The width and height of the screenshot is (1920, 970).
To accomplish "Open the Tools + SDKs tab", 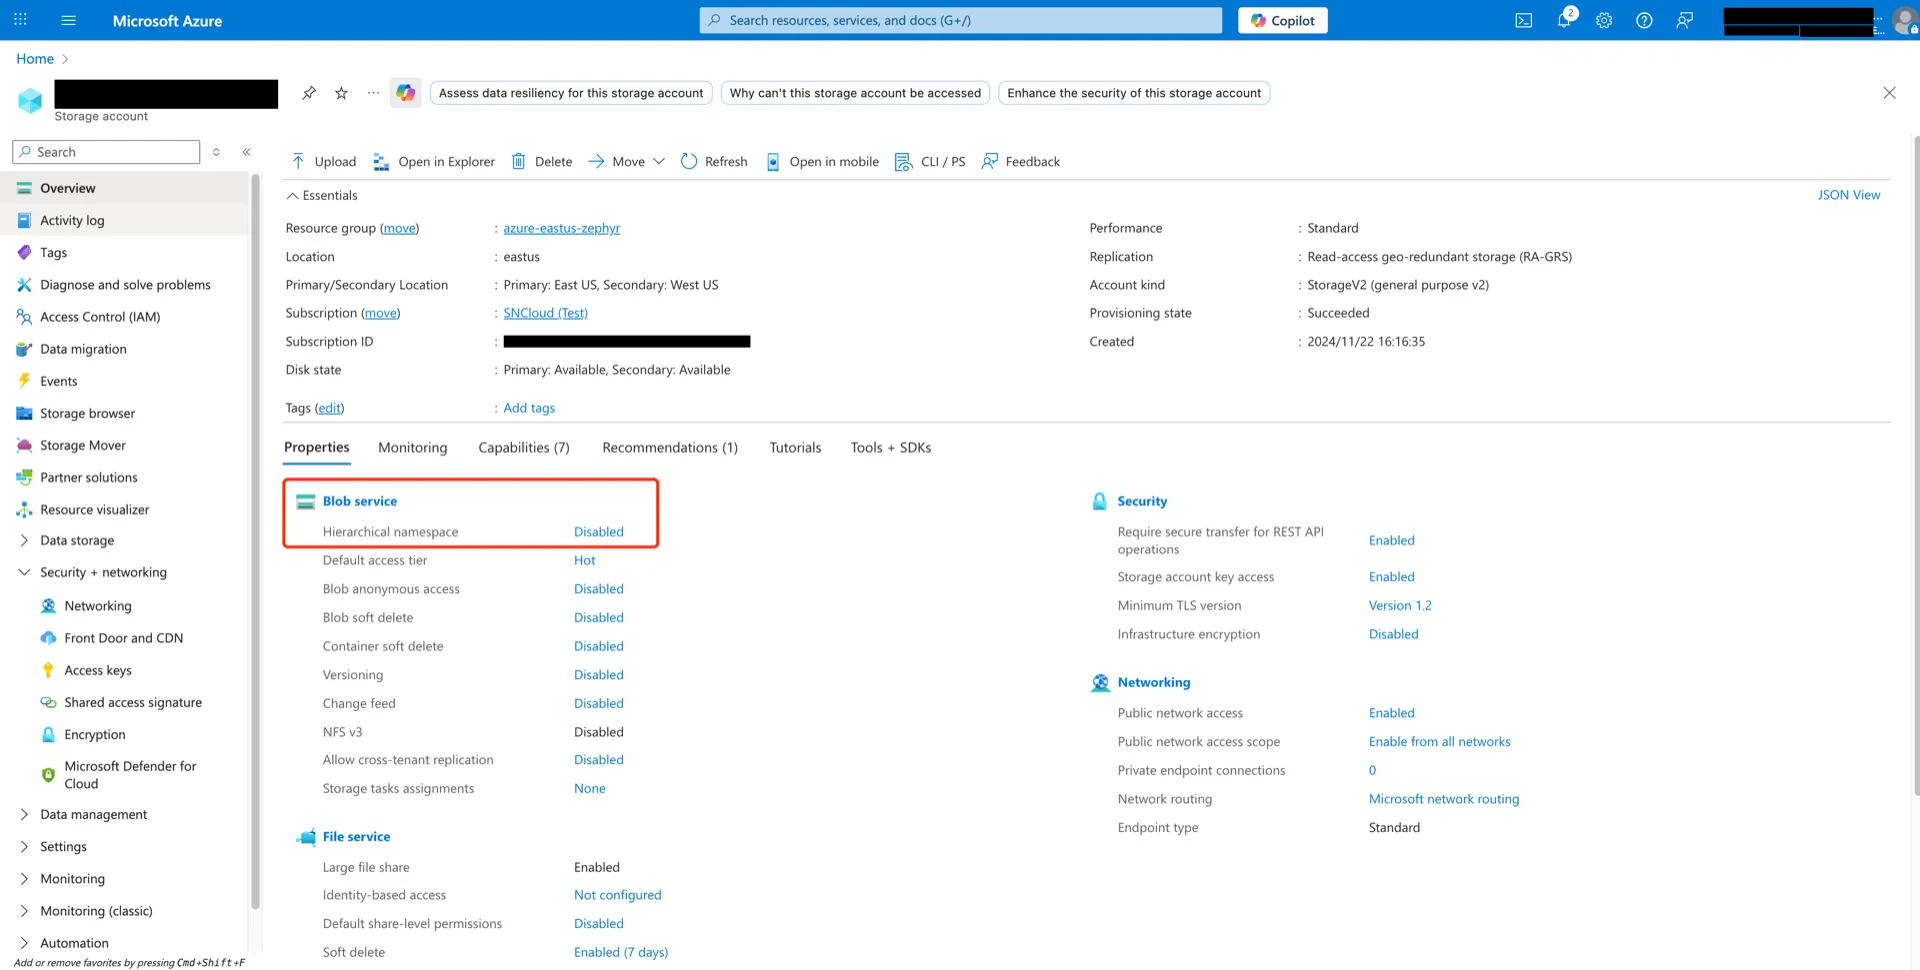I will click(891, 448).
